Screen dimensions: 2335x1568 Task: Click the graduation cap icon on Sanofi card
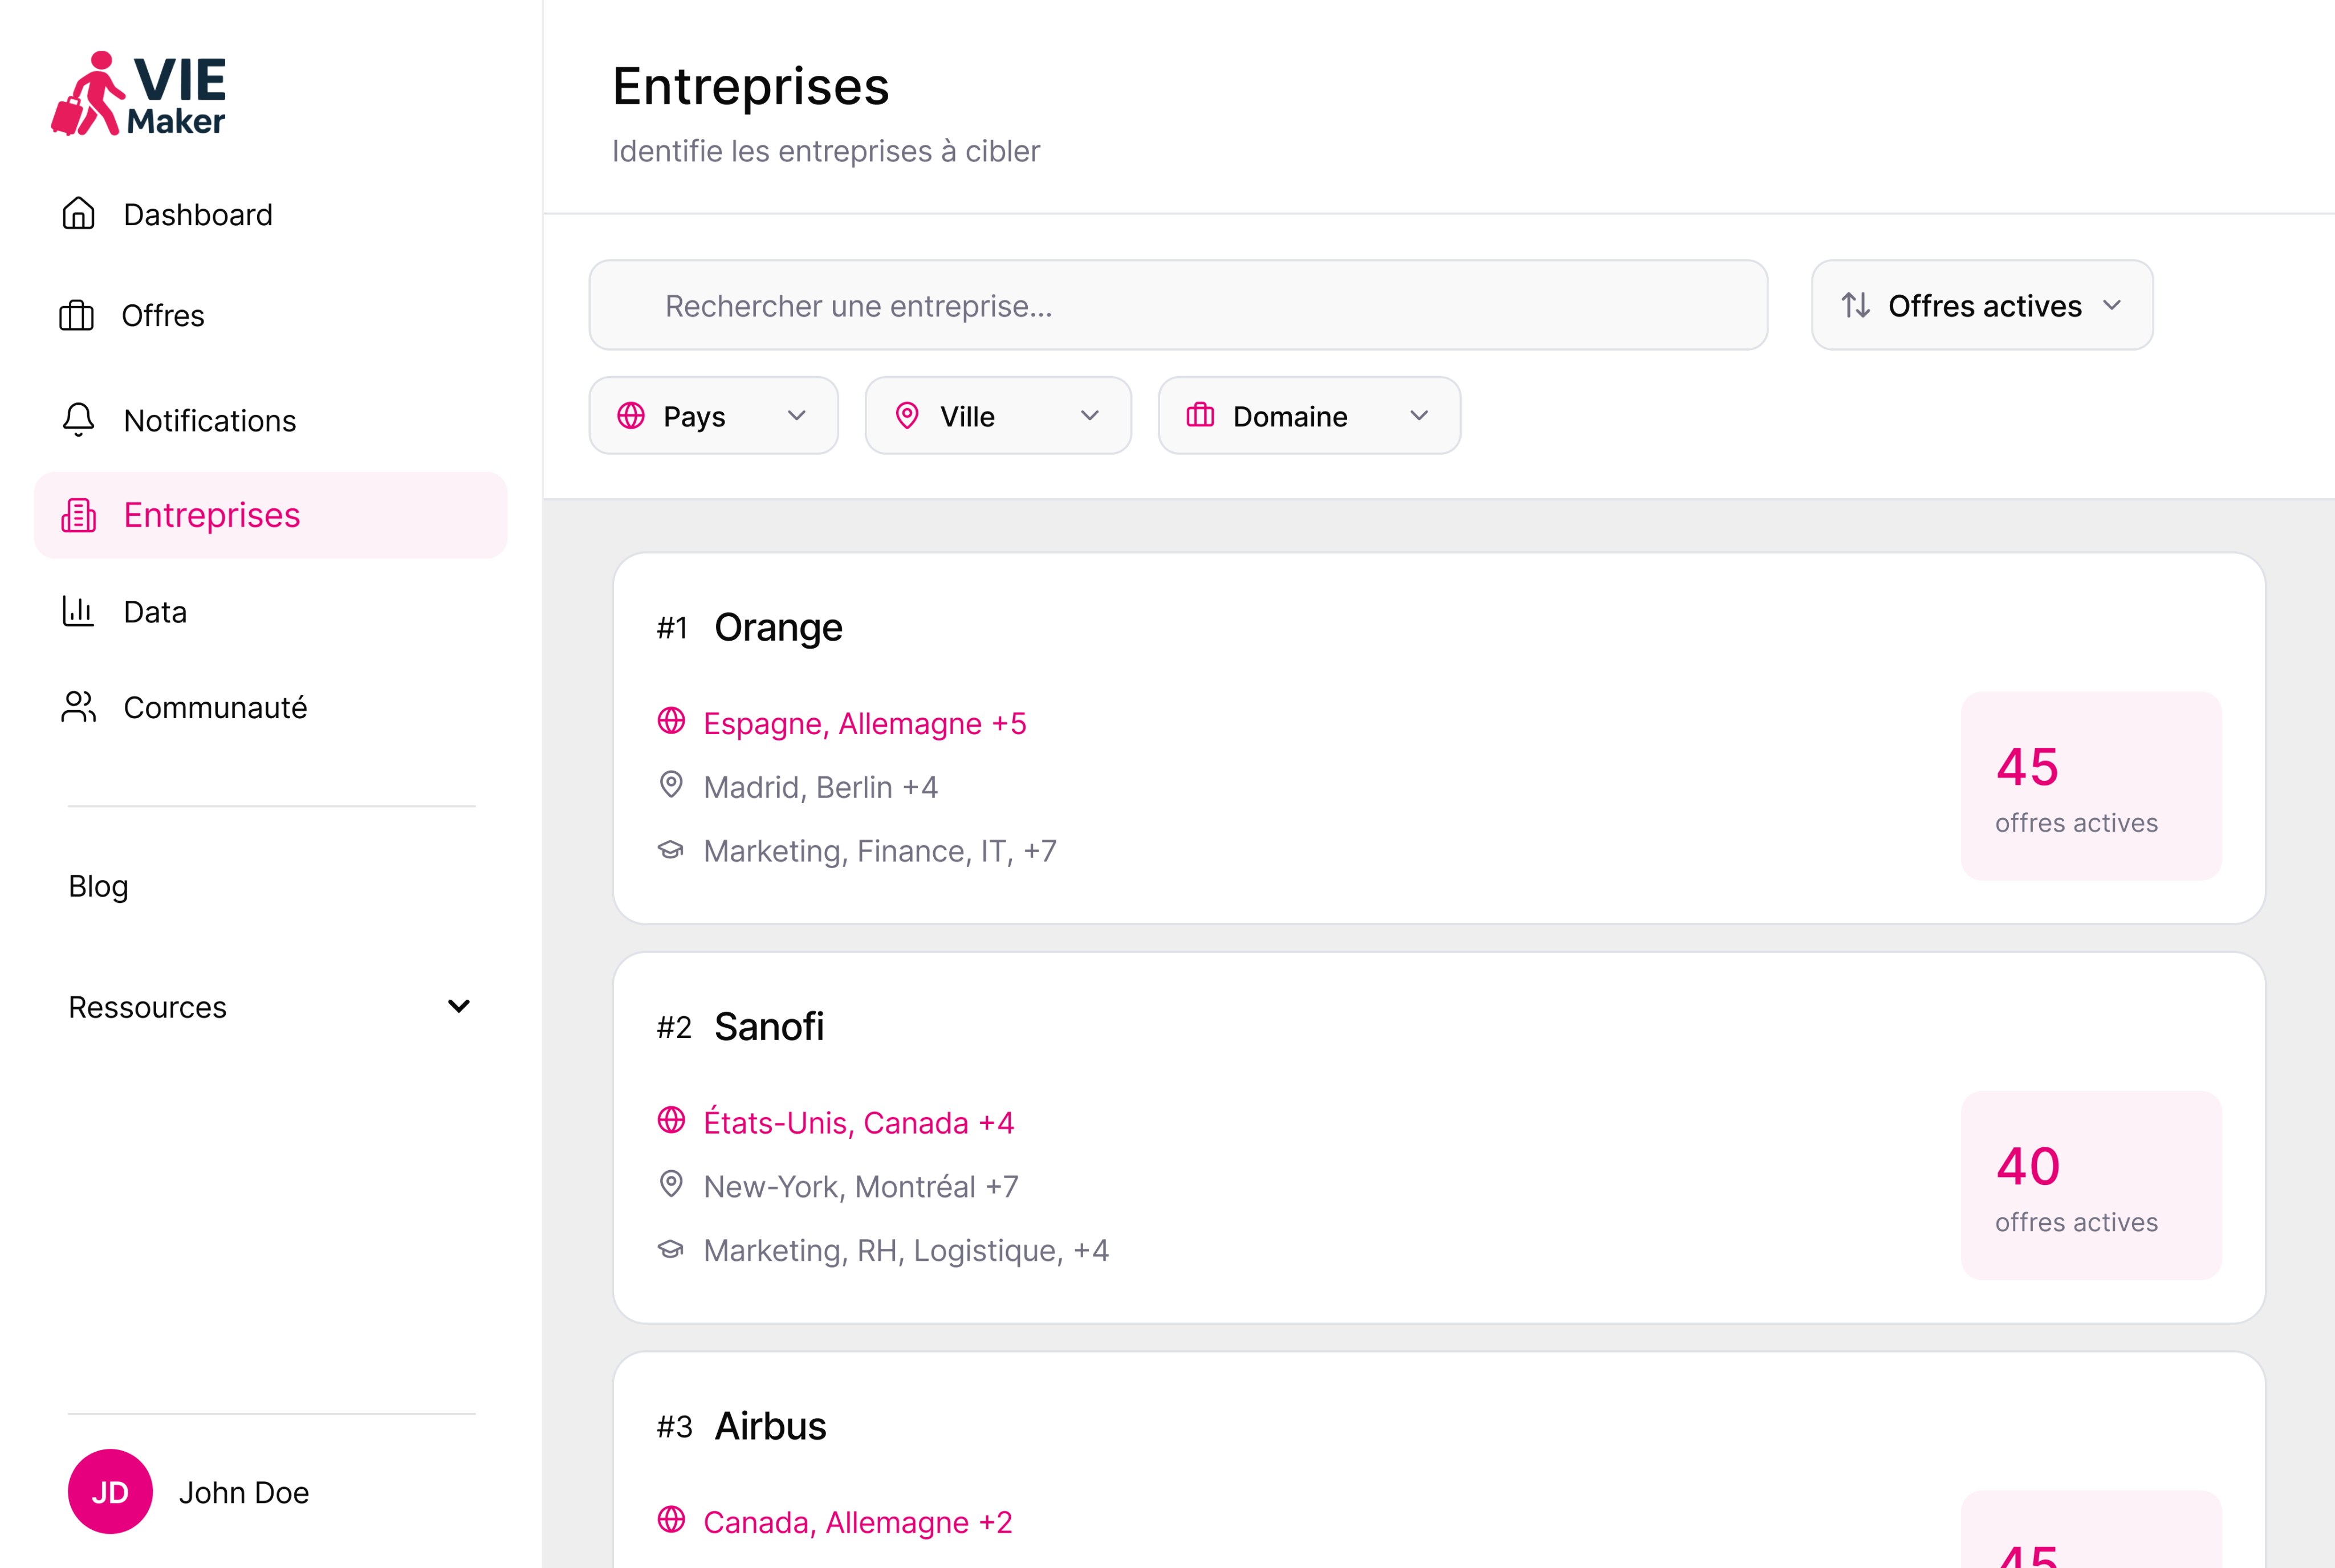(671, 1249)
